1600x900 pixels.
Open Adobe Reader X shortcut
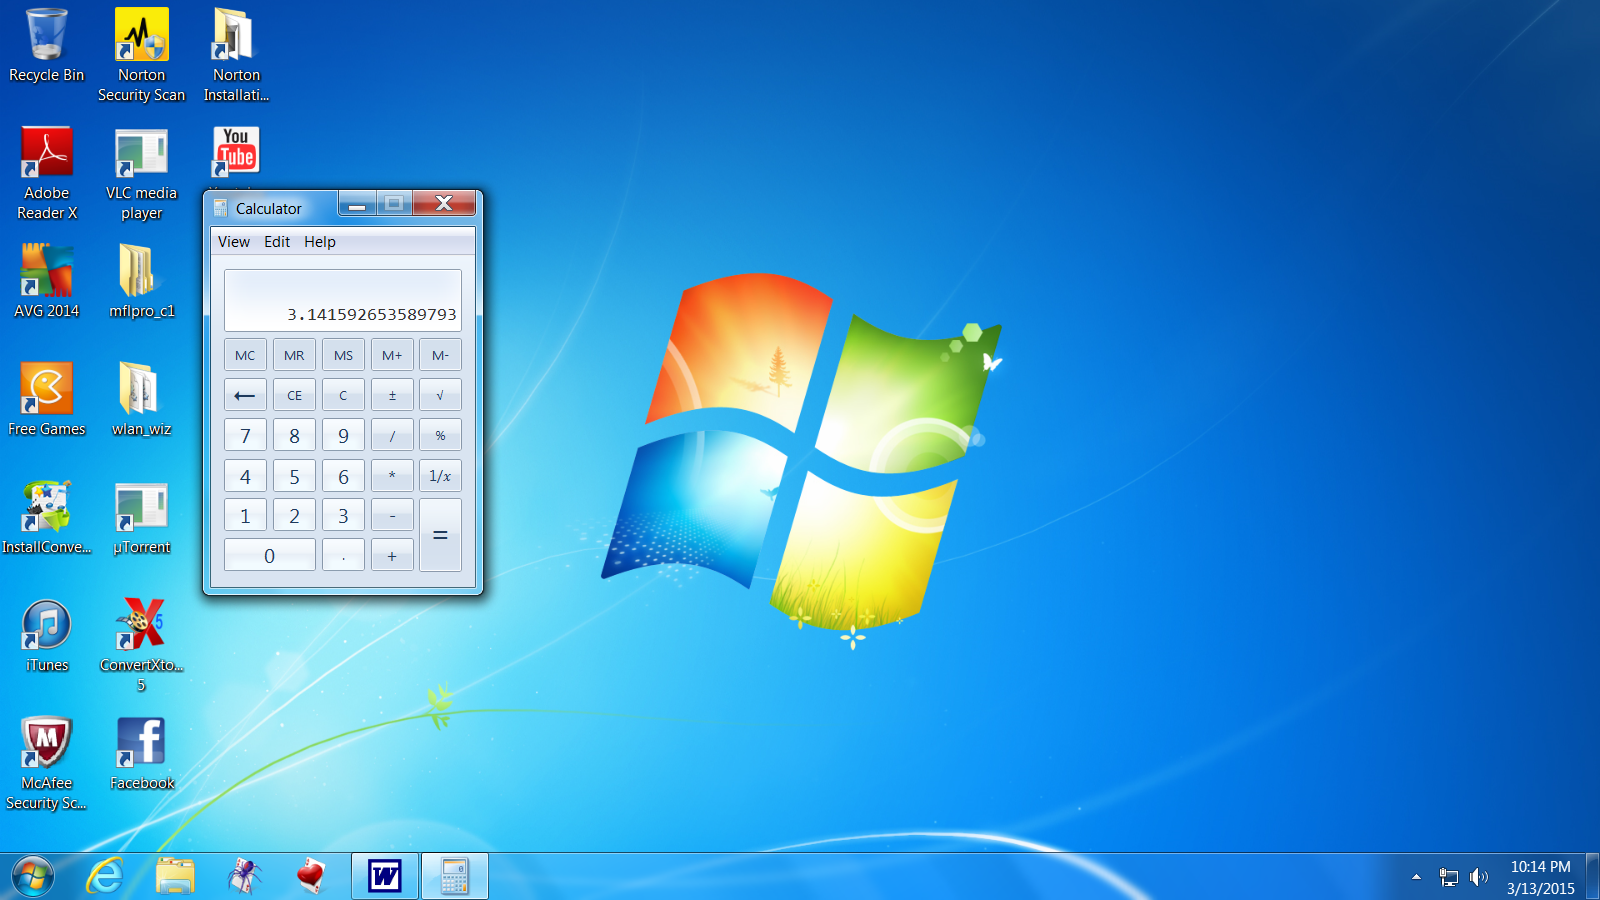(46, 173)
